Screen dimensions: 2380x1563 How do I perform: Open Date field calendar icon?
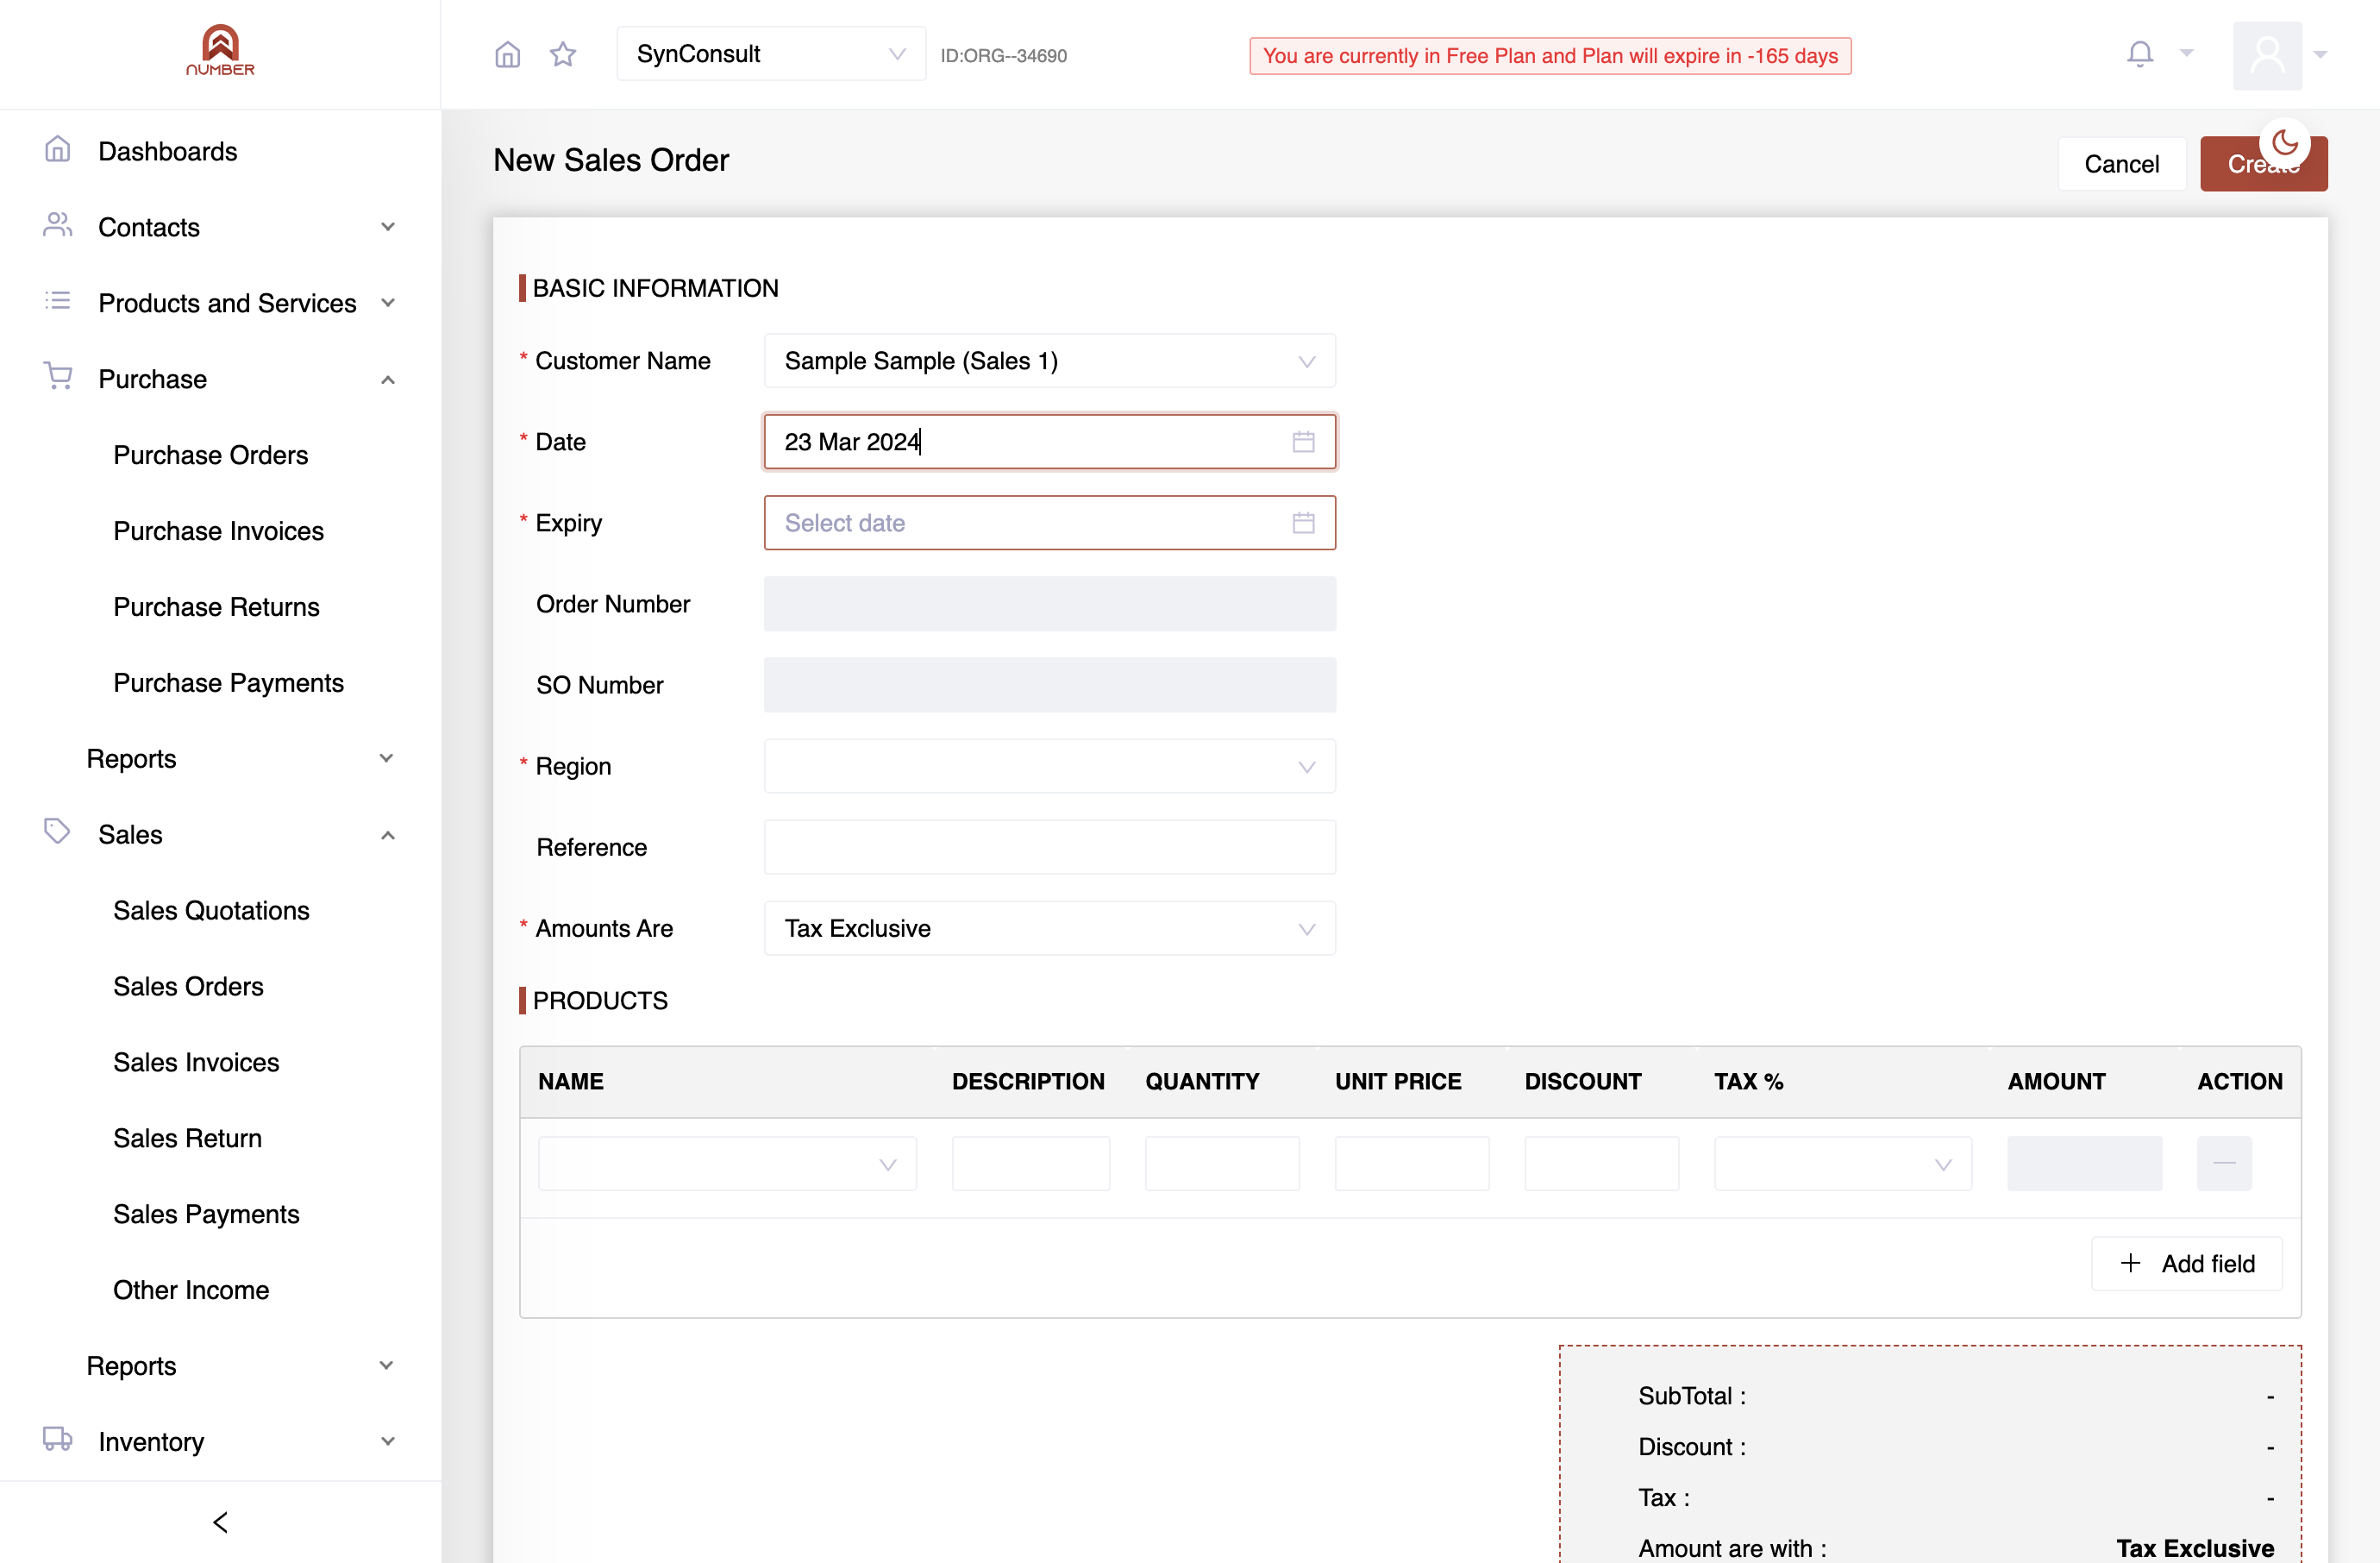(1303, 442)
